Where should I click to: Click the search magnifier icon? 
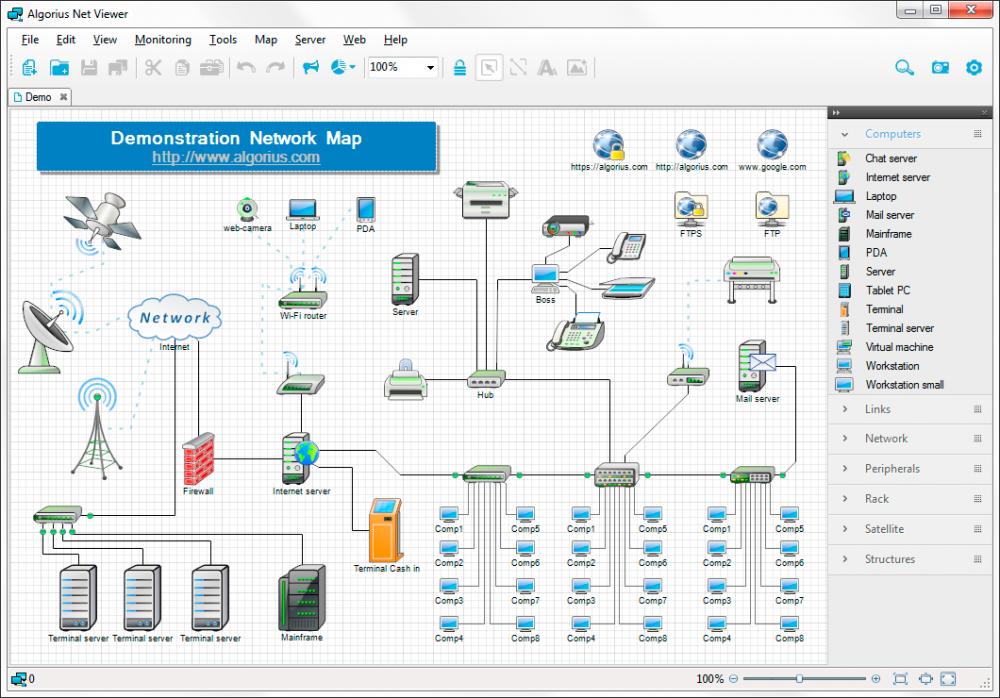click(903, 67)
